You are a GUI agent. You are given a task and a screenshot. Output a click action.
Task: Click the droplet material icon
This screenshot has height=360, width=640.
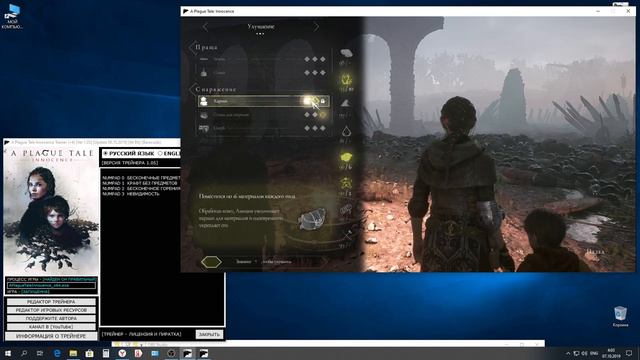(346, 131)
